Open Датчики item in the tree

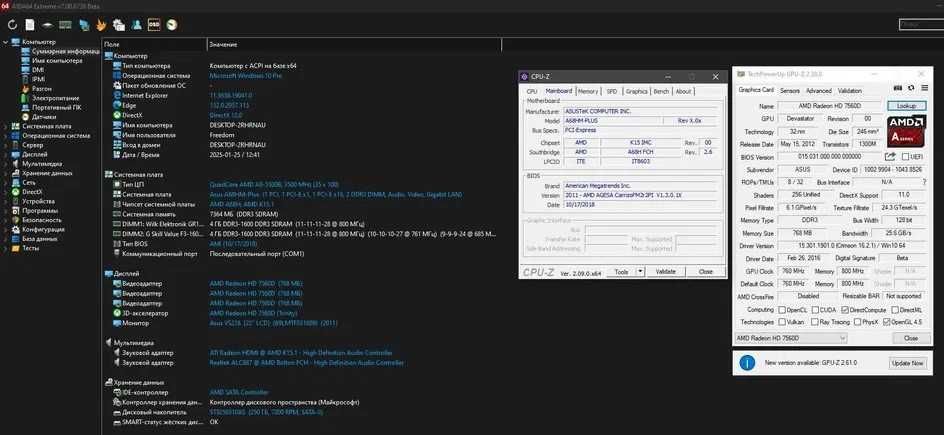(44, 117)
